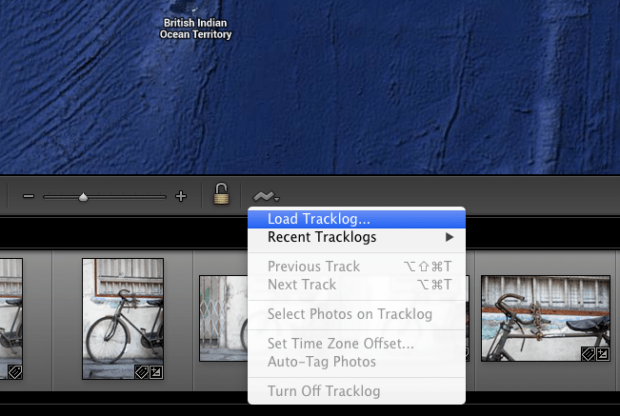Choose Load Tracklog... from the menu
The height and width of the screenshot is (416, 620).
click(x=357, y=219)
